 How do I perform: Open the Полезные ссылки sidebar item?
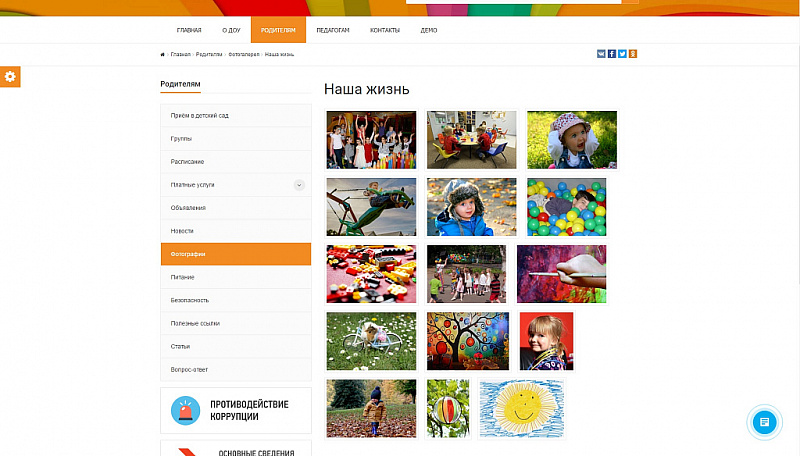236,323
